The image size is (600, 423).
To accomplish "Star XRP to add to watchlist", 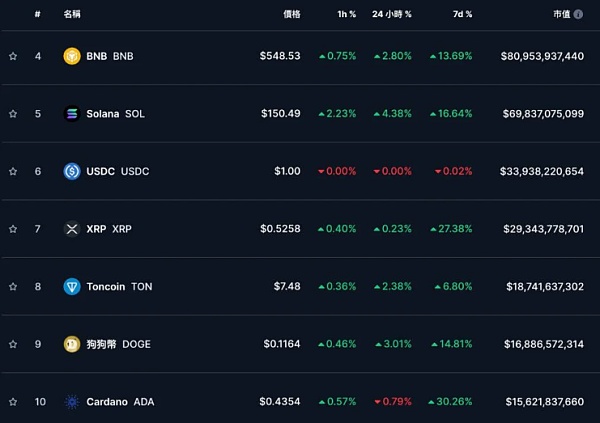I will (x=13, y=229).
